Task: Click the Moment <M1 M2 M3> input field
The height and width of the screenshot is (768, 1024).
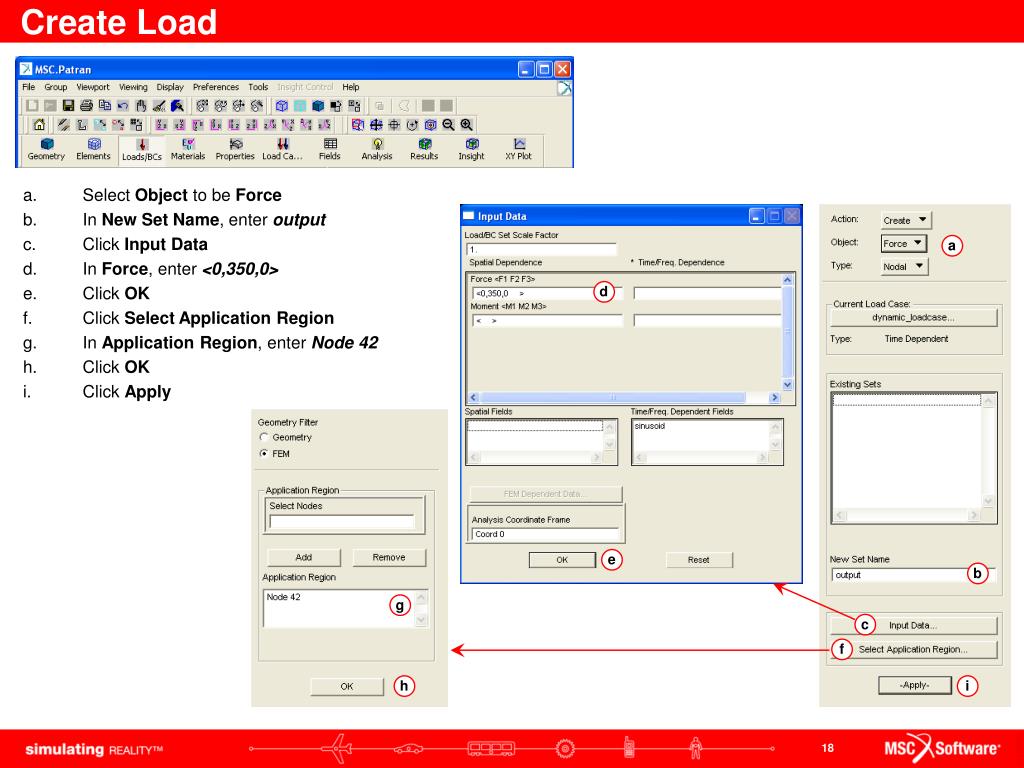Action: 547,321
